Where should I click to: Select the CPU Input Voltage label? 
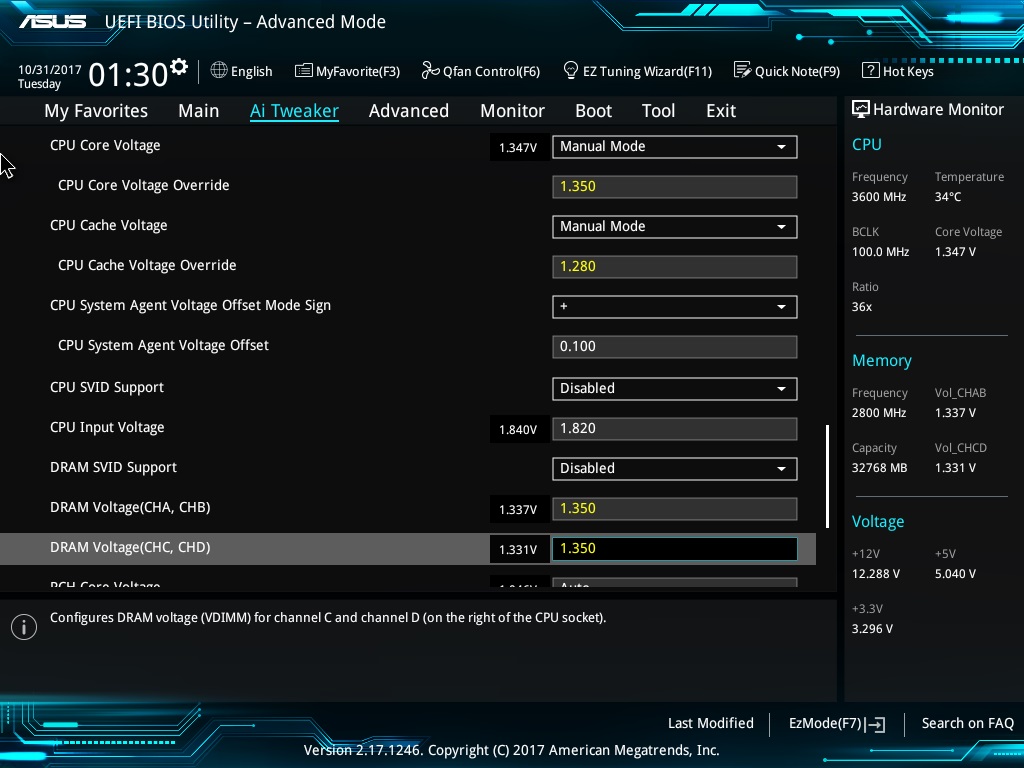click(x=107, y=427)
